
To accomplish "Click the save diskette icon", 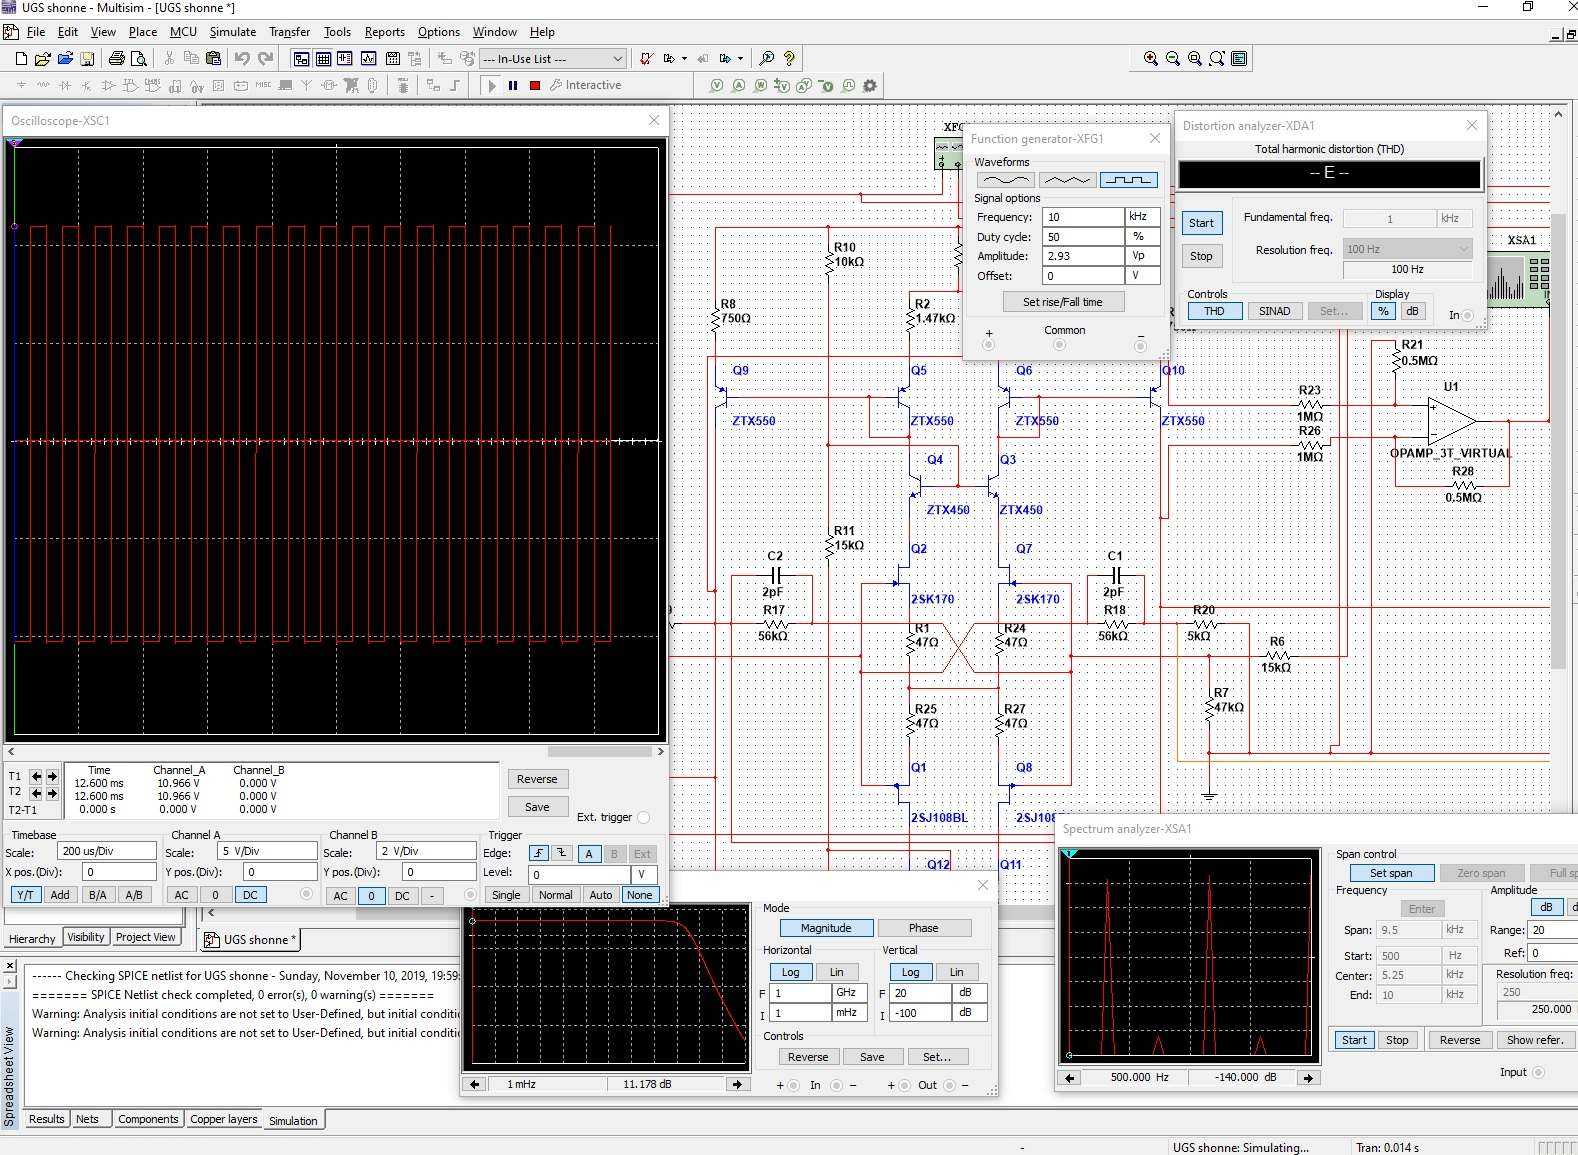I will [x=87, y=59].
